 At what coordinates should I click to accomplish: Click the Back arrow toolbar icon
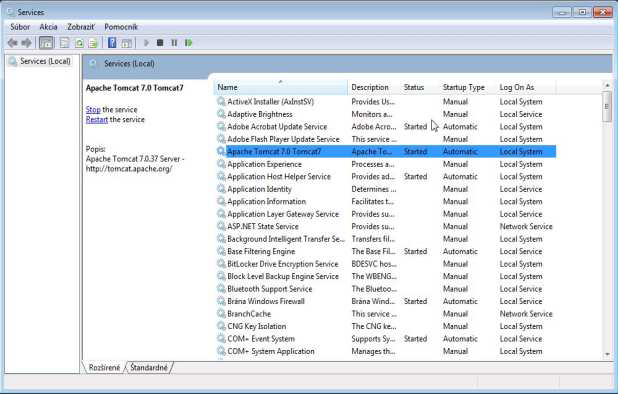13,43
